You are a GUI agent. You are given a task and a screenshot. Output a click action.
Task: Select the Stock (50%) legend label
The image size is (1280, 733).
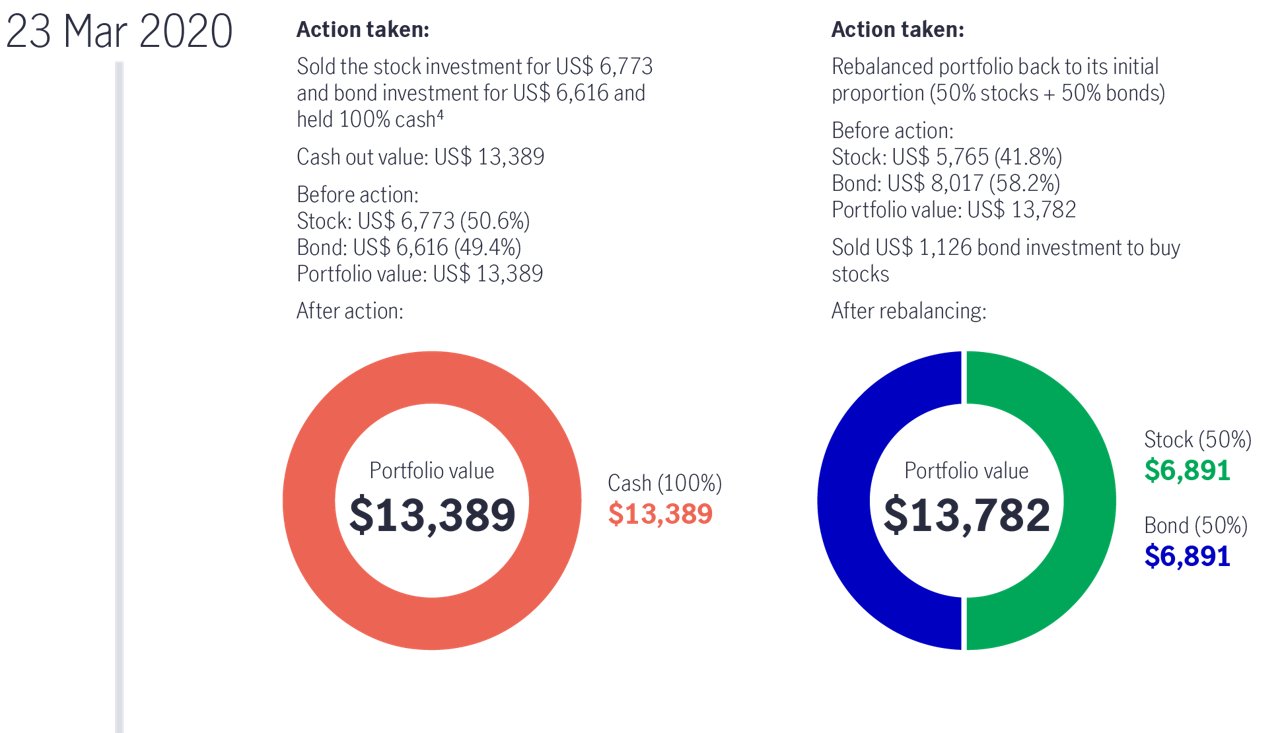click(1197, 440)
